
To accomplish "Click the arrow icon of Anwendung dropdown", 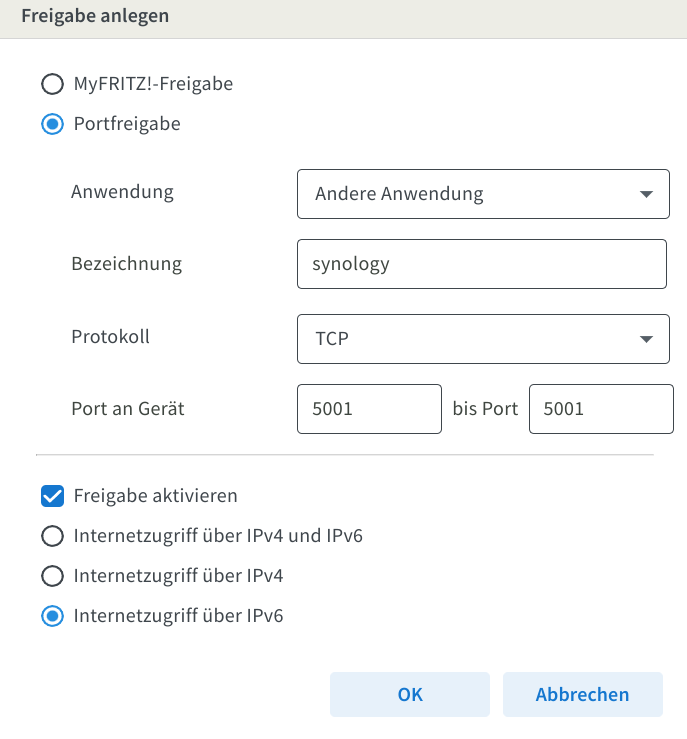I will pos(646,194).
